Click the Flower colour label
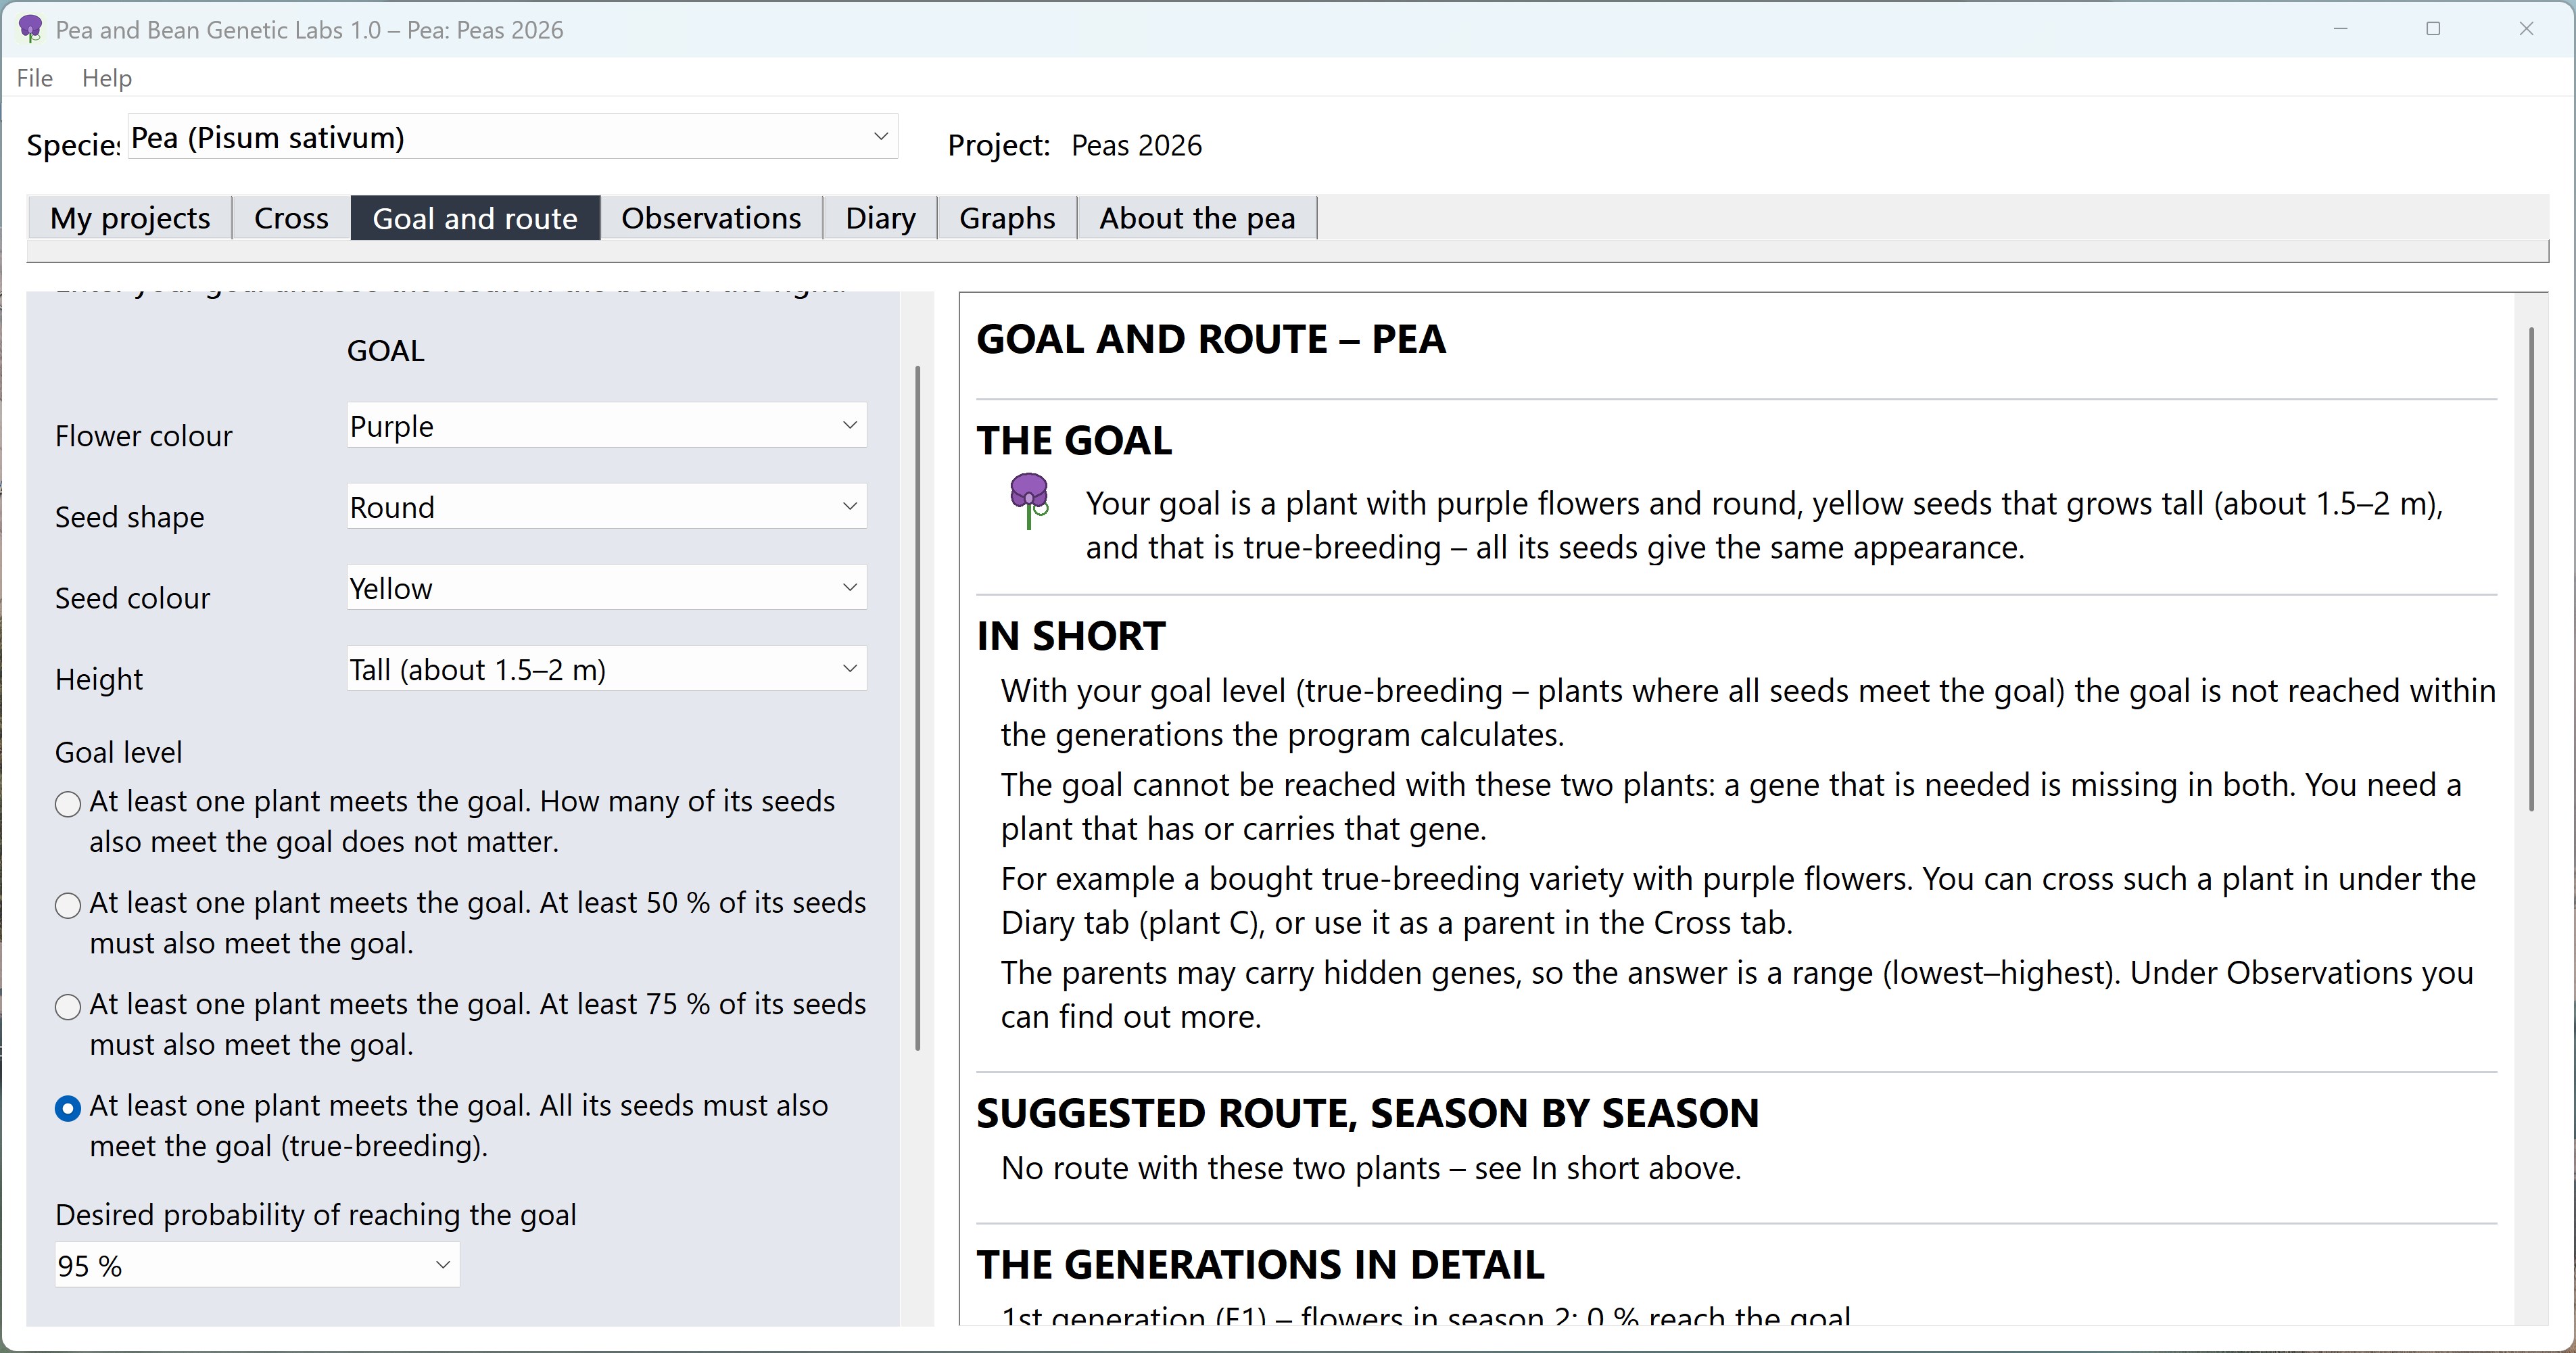This screenshot has height=1353, width=2576. 144,436
